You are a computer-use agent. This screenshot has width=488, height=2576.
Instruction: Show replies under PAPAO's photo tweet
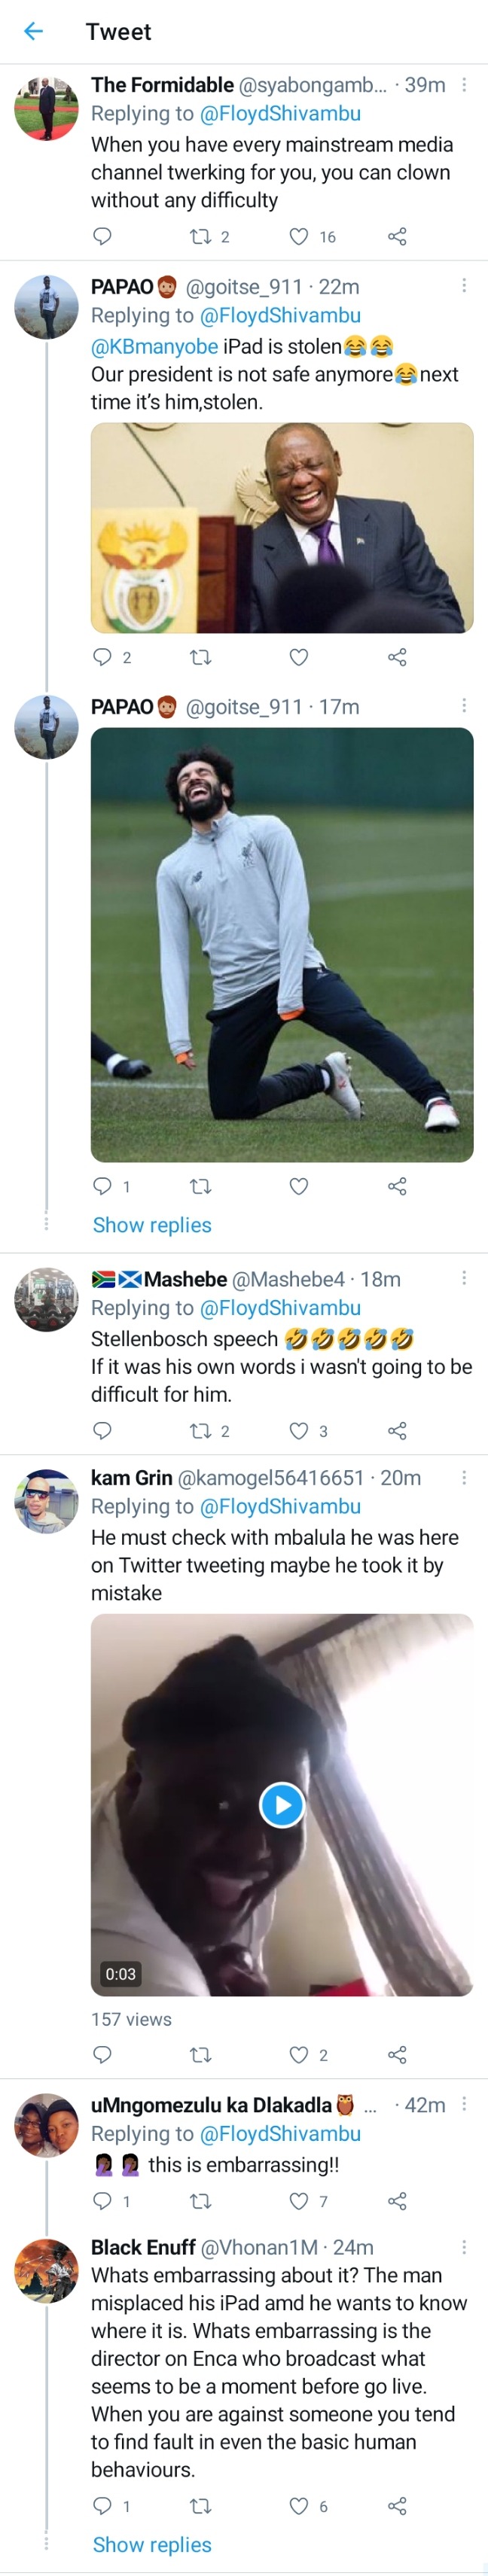[x=152, y=1225]
